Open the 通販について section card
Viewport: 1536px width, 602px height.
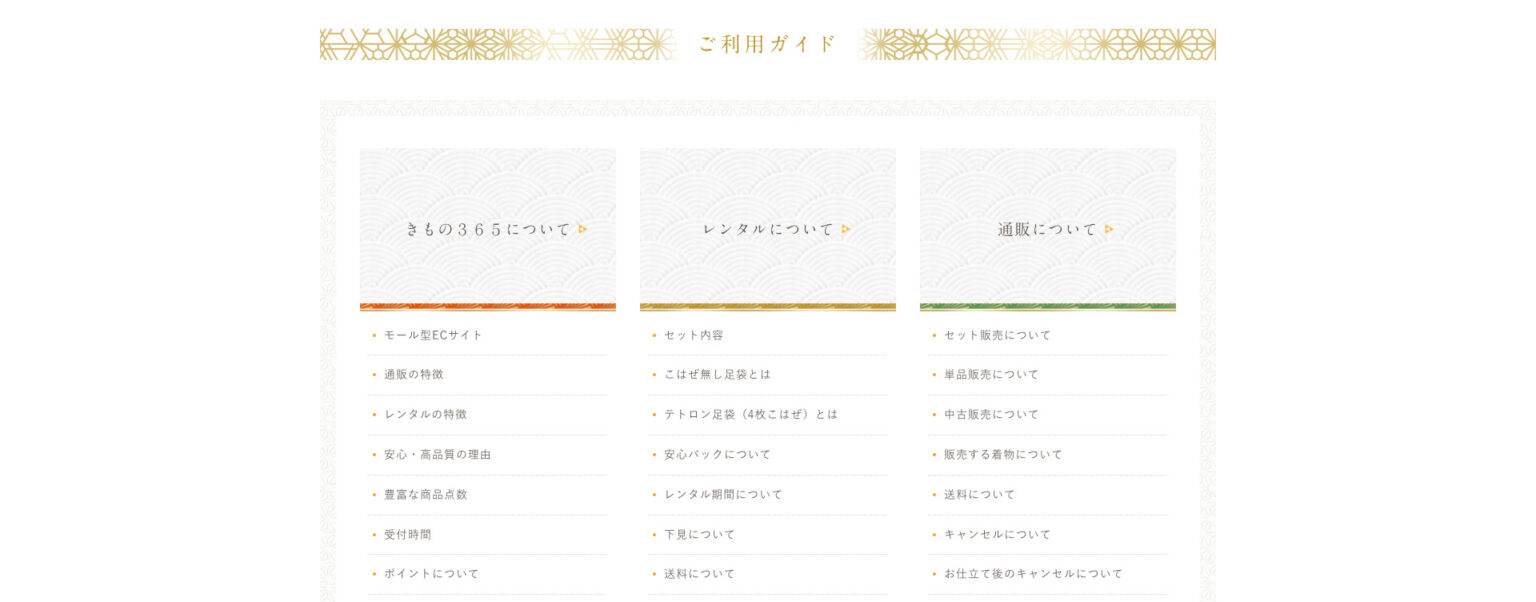pyautogui.click(x=1048, y=229)
